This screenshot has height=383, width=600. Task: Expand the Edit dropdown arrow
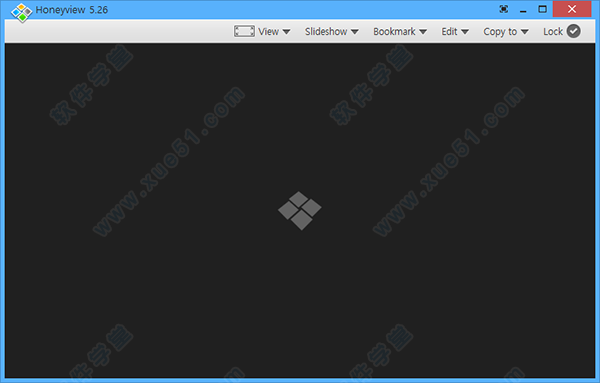point(465,32)
